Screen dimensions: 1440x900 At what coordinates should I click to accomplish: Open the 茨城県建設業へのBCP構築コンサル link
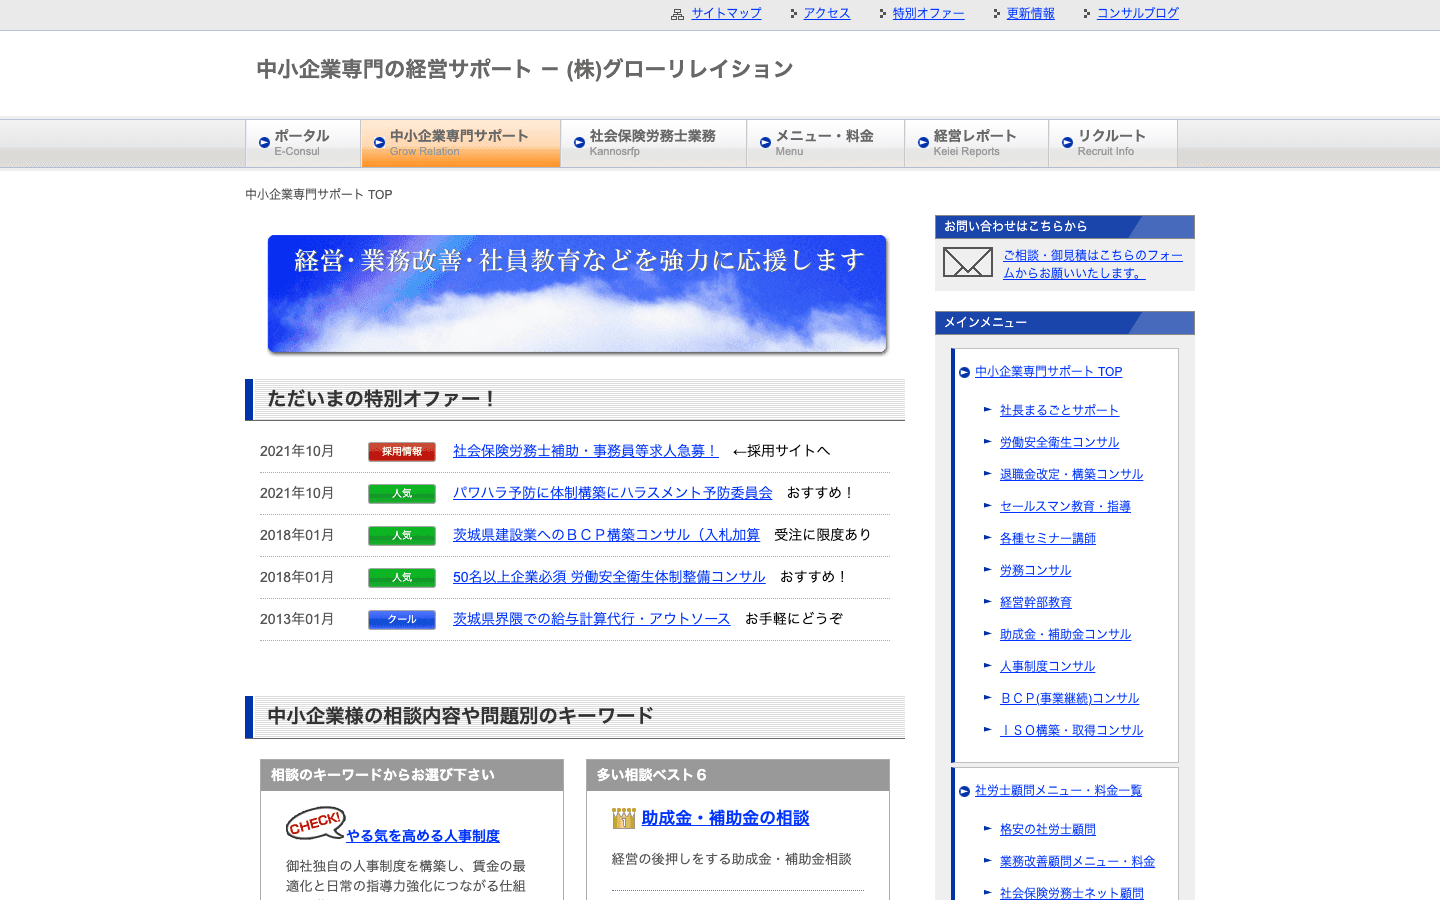click(606, 535)
